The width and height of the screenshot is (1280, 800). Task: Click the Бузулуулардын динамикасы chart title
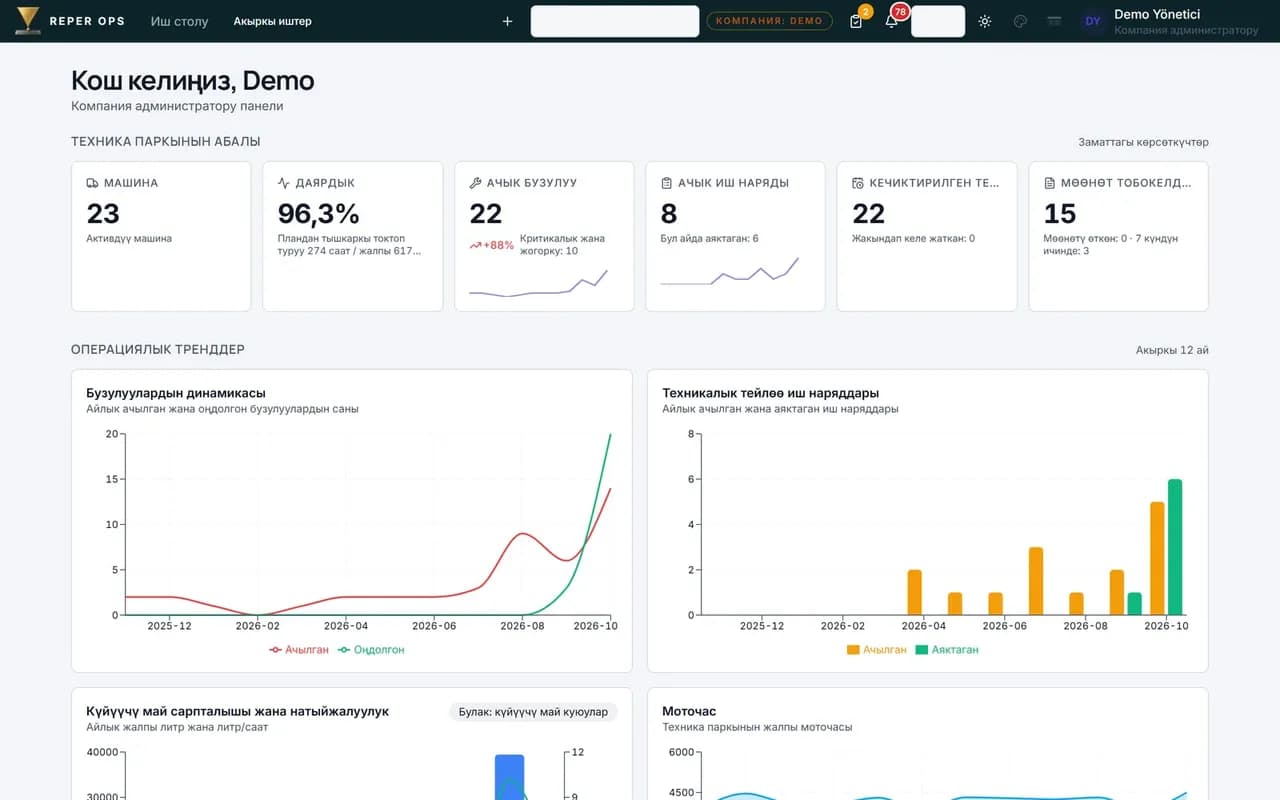(176, 393)
